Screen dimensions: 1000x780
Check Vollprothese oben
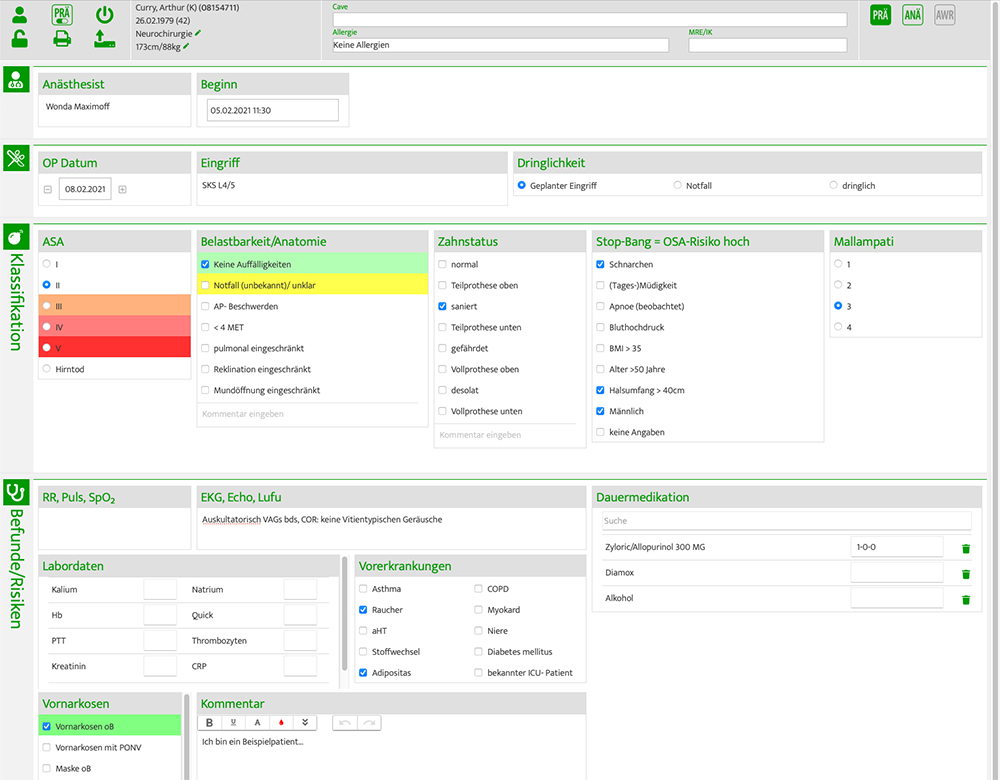442,369
